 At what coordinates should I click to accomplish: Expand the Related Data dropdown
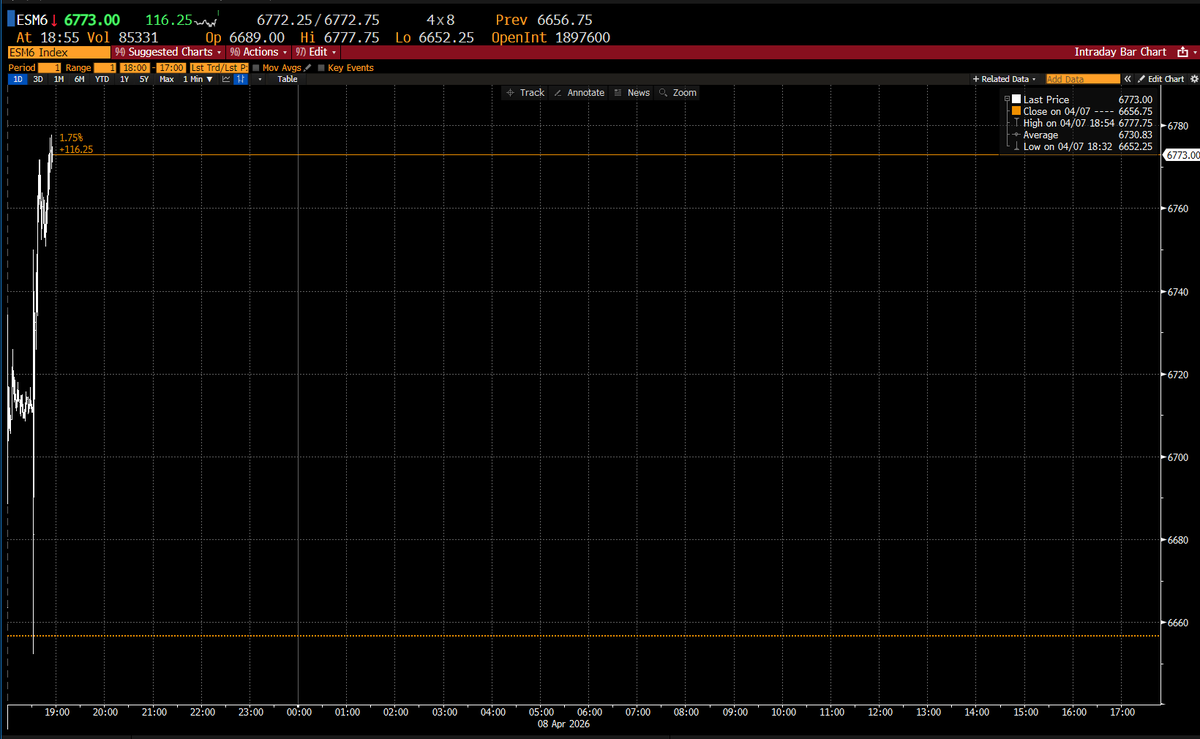tap(1006, 79)
